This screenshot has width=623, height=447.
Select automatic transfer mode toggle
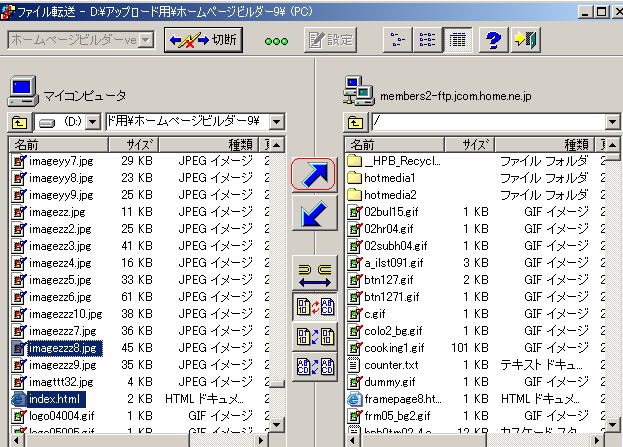tap(314, 306)
